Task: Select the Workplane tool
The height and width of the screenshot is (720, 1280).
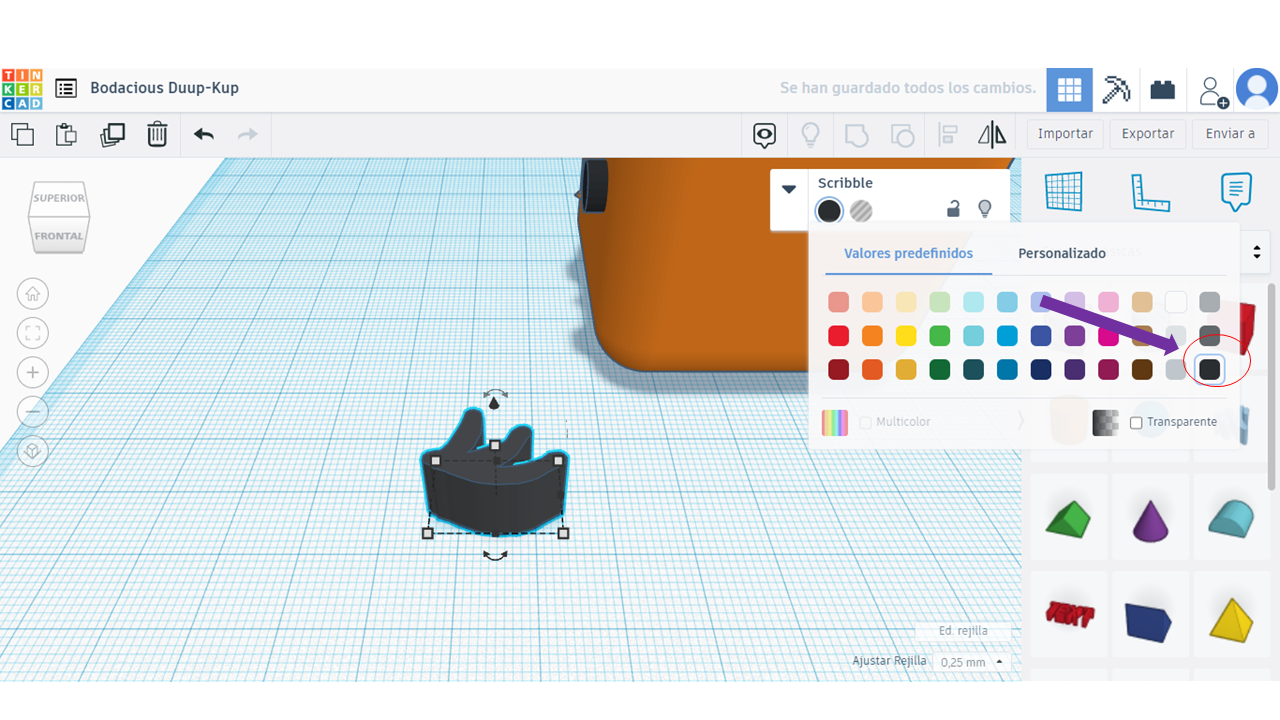Action: tap(1064, 191)
